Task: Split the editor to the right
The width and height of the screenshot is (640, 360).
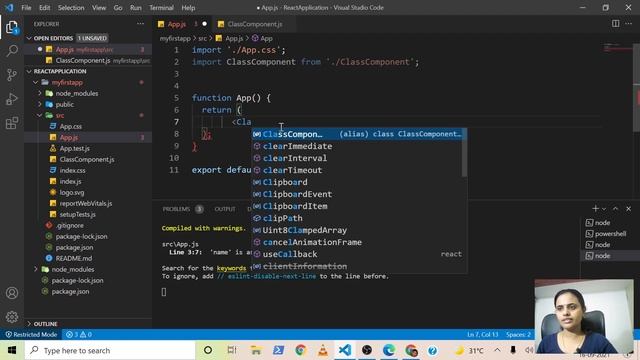Action: point(616,24)
